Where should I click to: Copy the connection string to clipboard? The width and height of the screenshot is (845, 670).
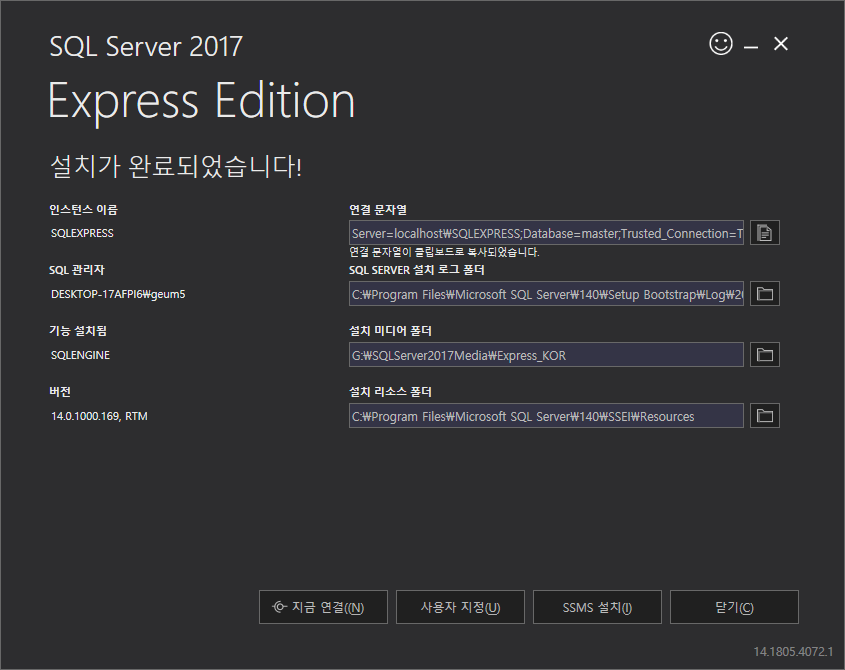coord(765,233)
